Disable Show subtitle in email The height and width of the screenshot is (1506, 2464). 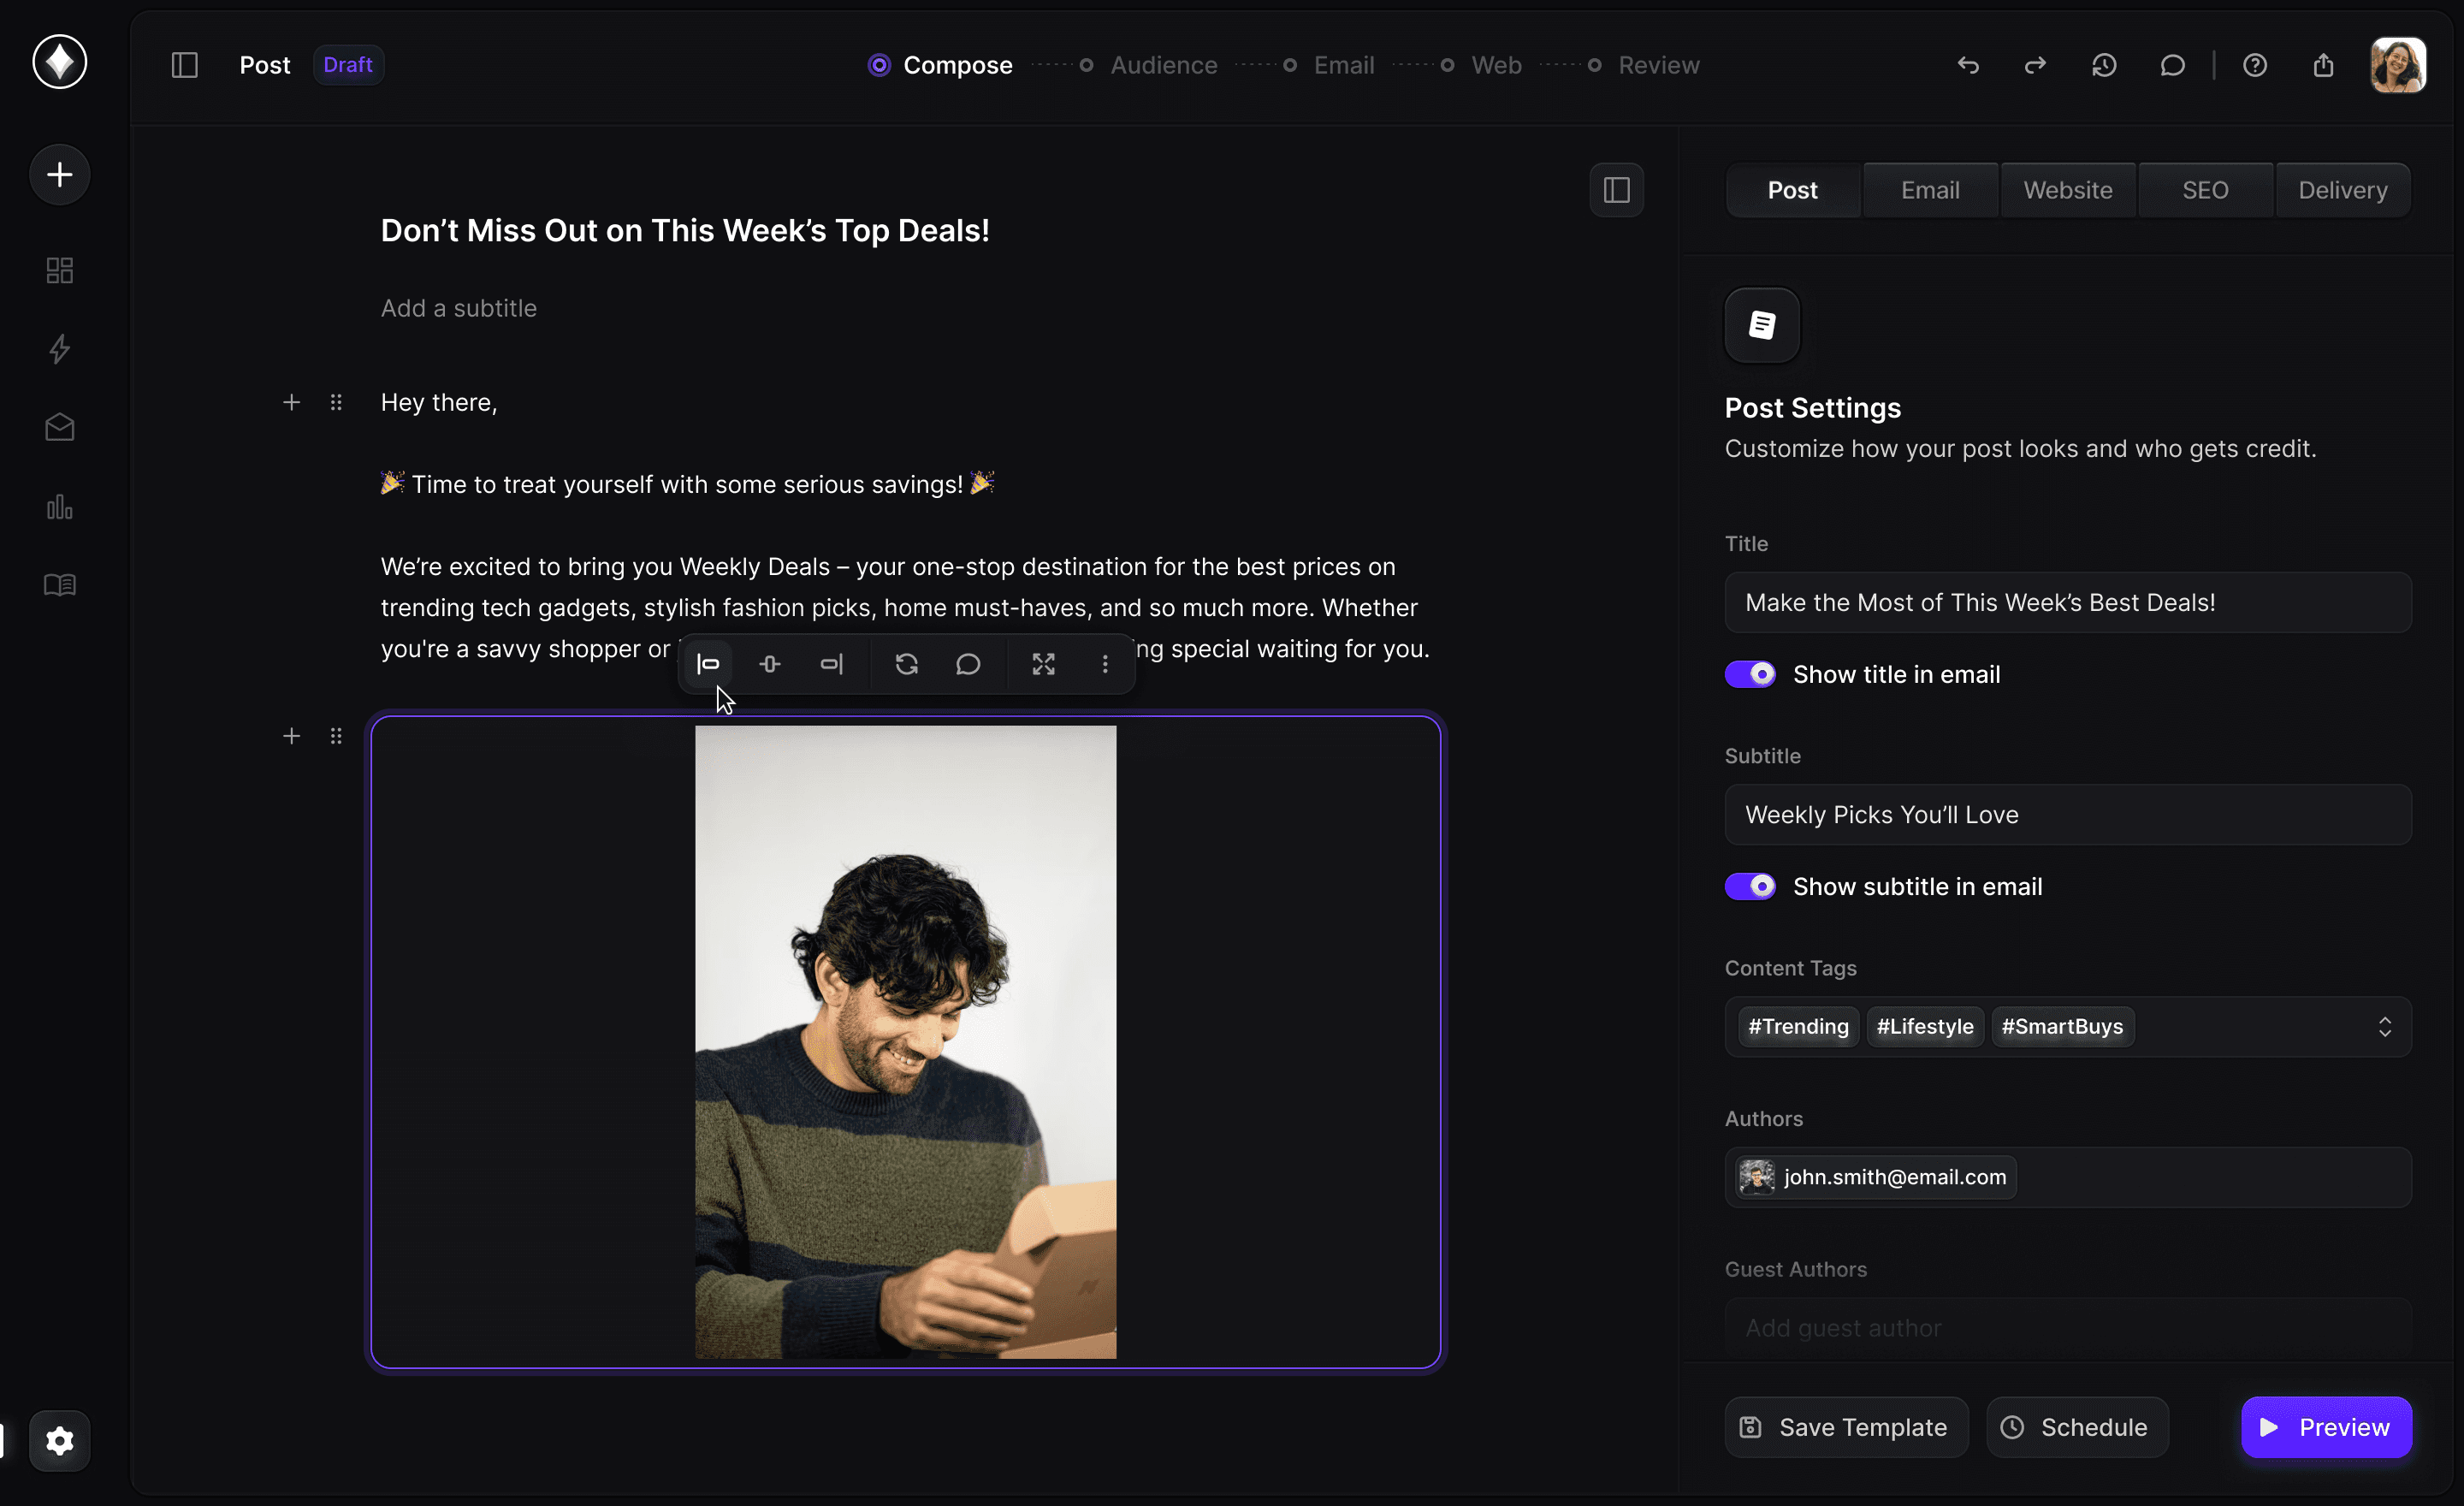[x=1749, y=886]
